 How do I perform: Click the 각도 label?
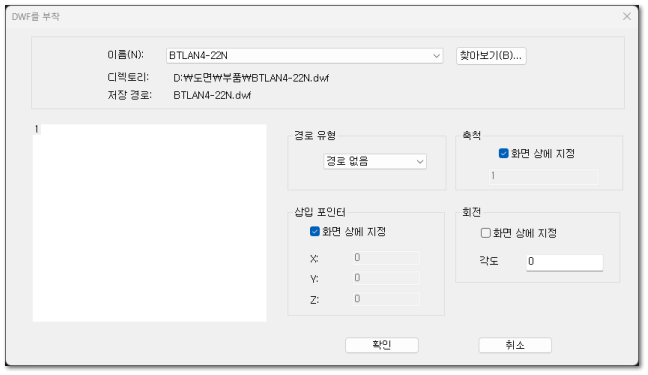click(488, 261)
